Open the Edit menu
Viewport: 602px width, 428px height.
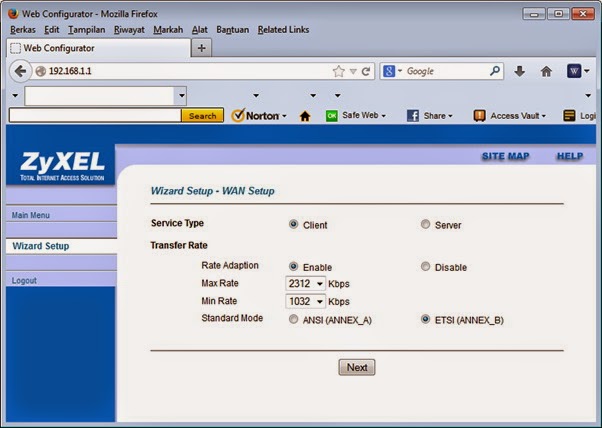(51, 30)
